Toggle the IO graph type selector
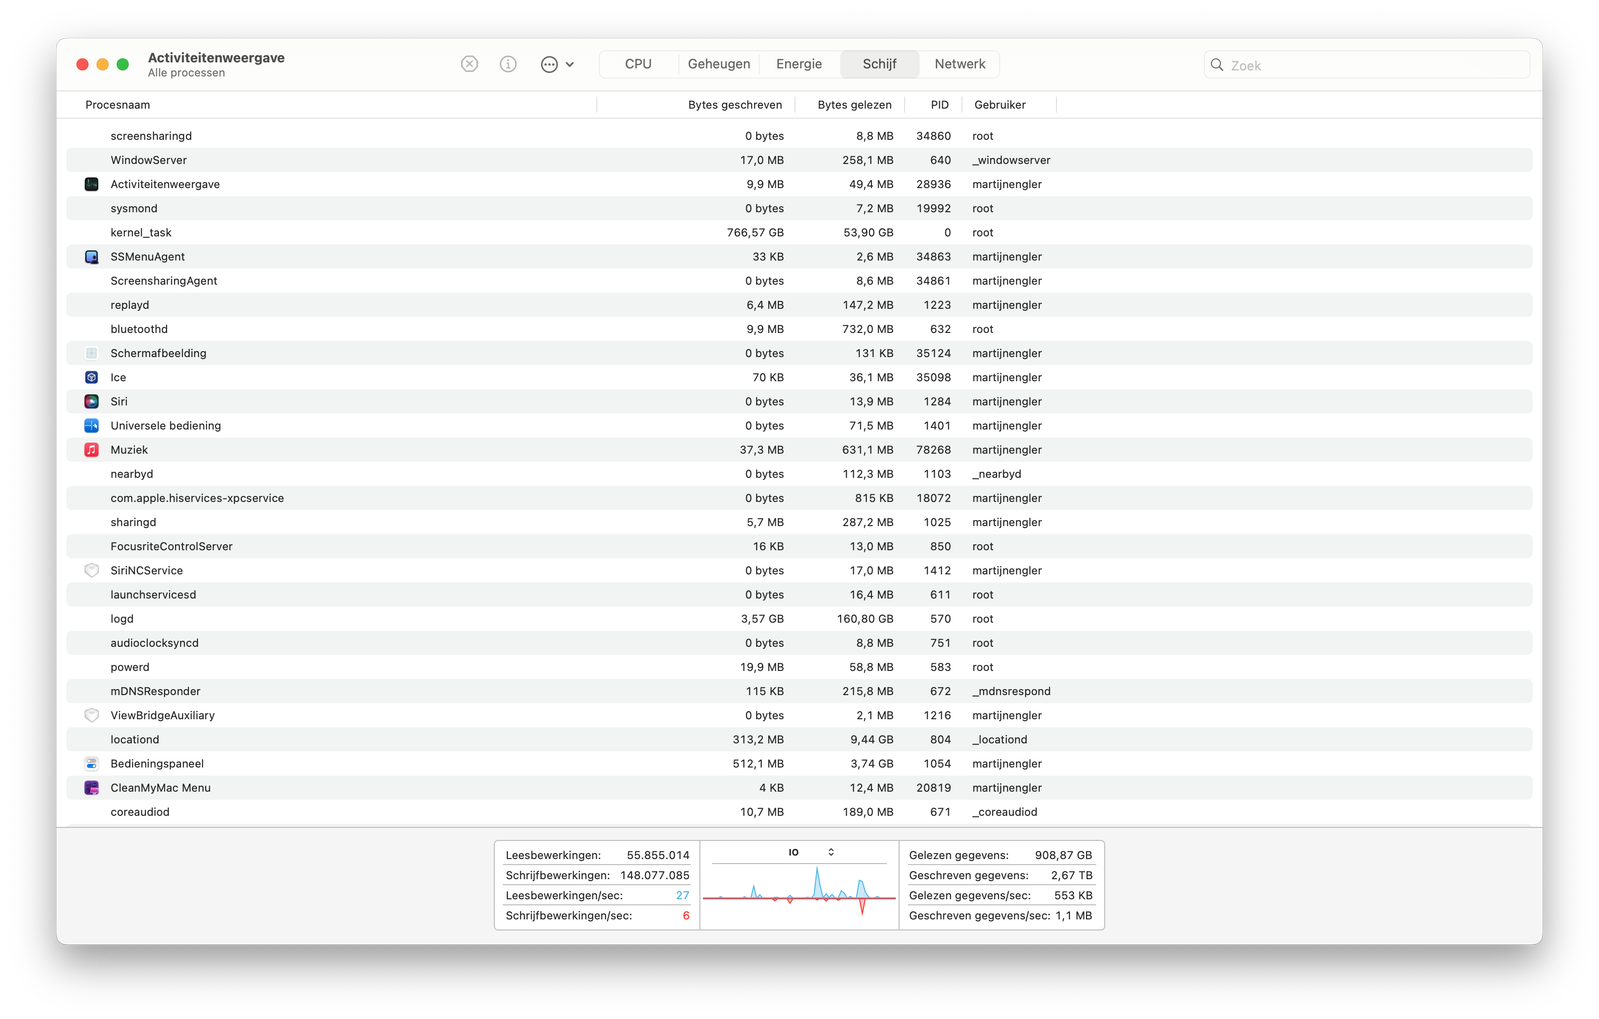 tap(811, 853)
